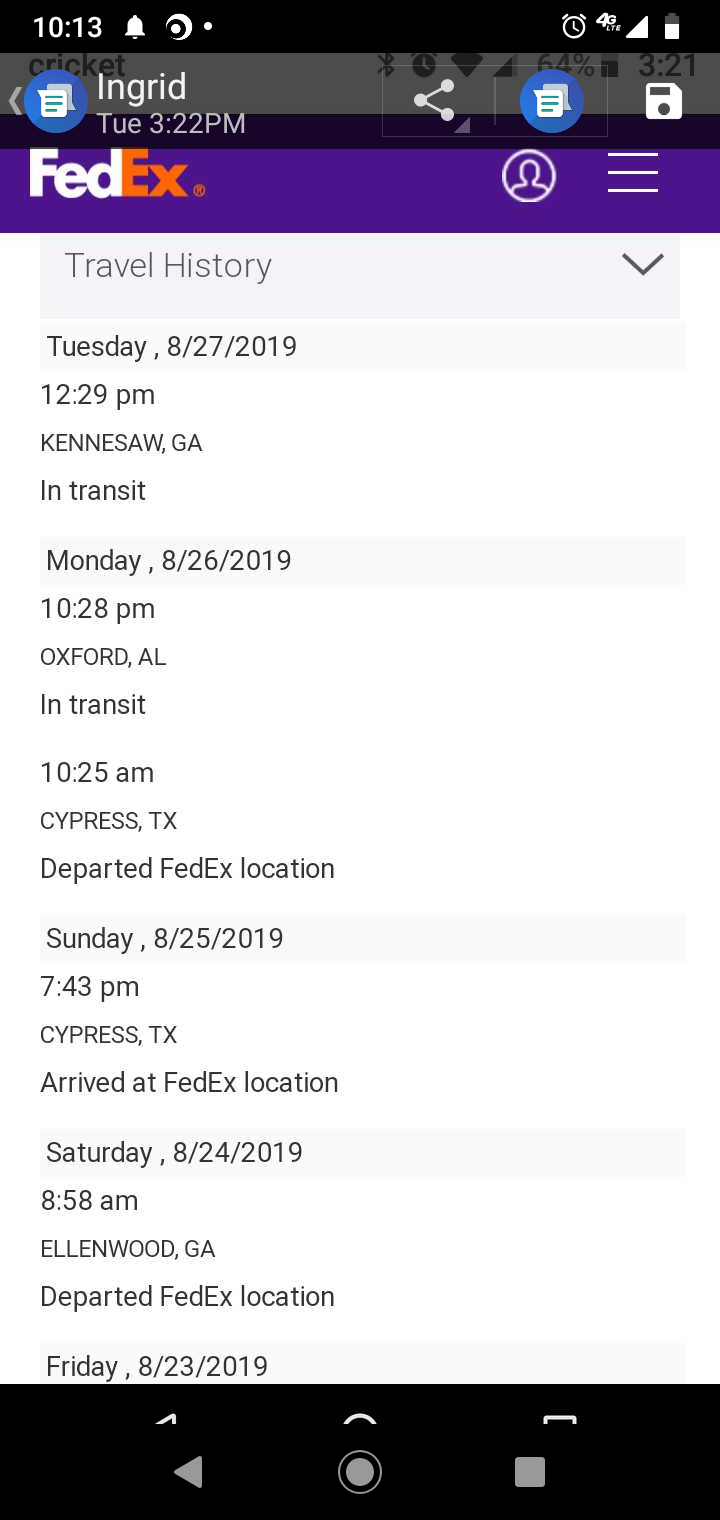Viewport: 720px width, 1520px height.
Task: Tap the Ingrid conversation title
Action: point(141,88)
